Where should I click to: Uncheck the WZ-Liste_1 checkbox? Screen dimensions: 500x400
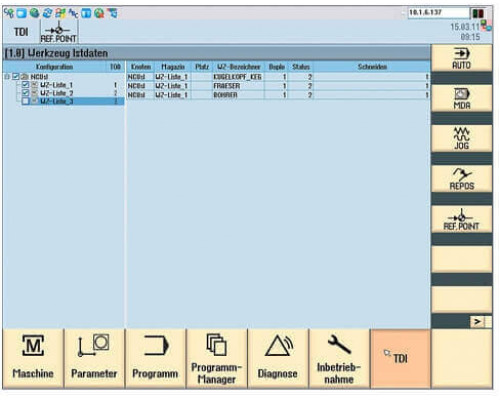click(x=26, y=85)
